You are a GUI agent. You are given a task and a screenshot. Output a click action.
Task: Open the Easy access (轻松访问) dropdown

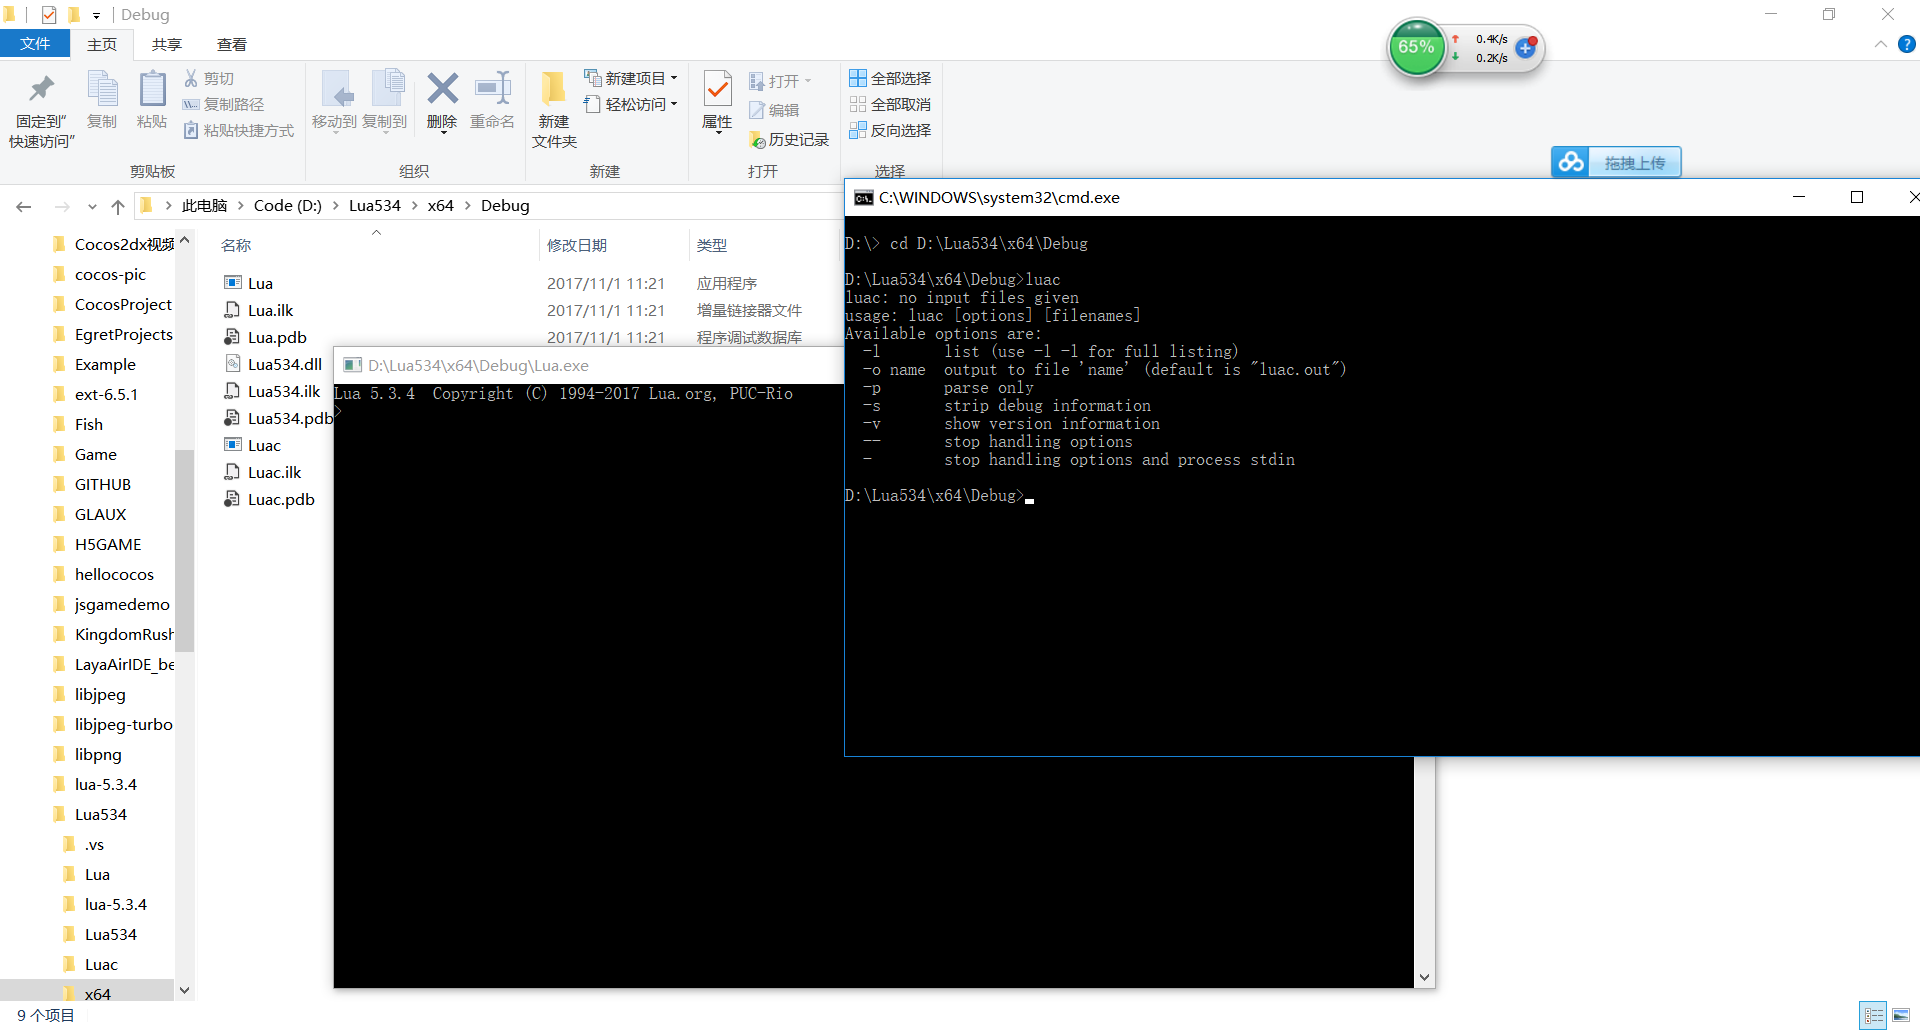[x=631, y=104]
